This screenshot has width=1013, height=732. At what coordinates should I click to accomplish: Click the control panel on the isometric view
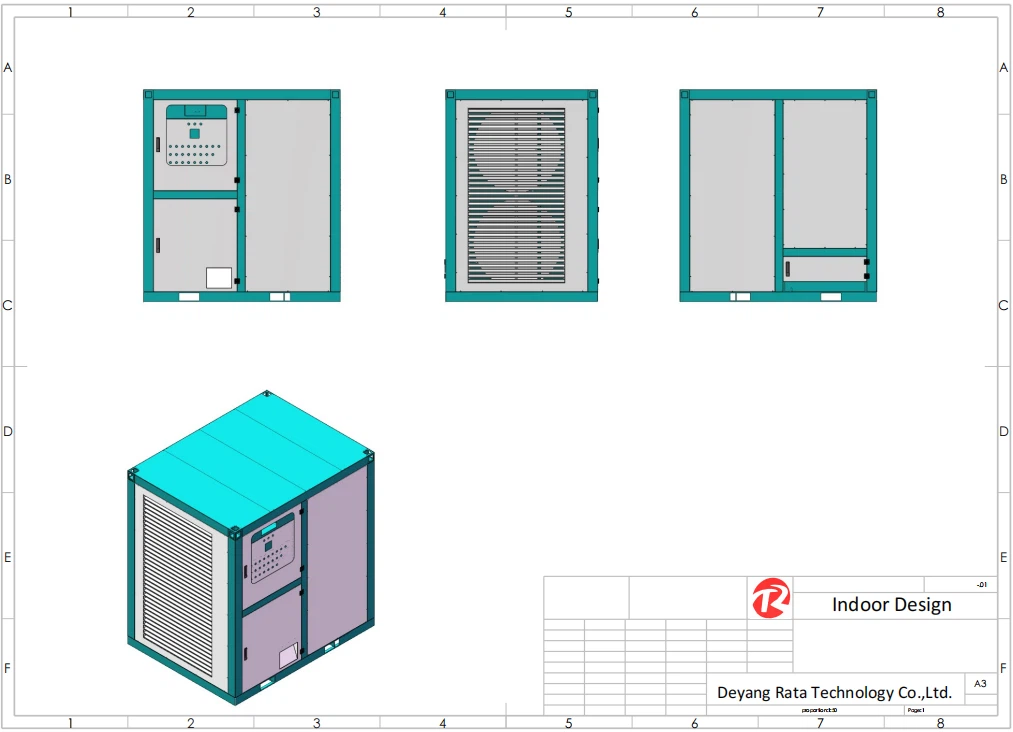pos(270,555)
